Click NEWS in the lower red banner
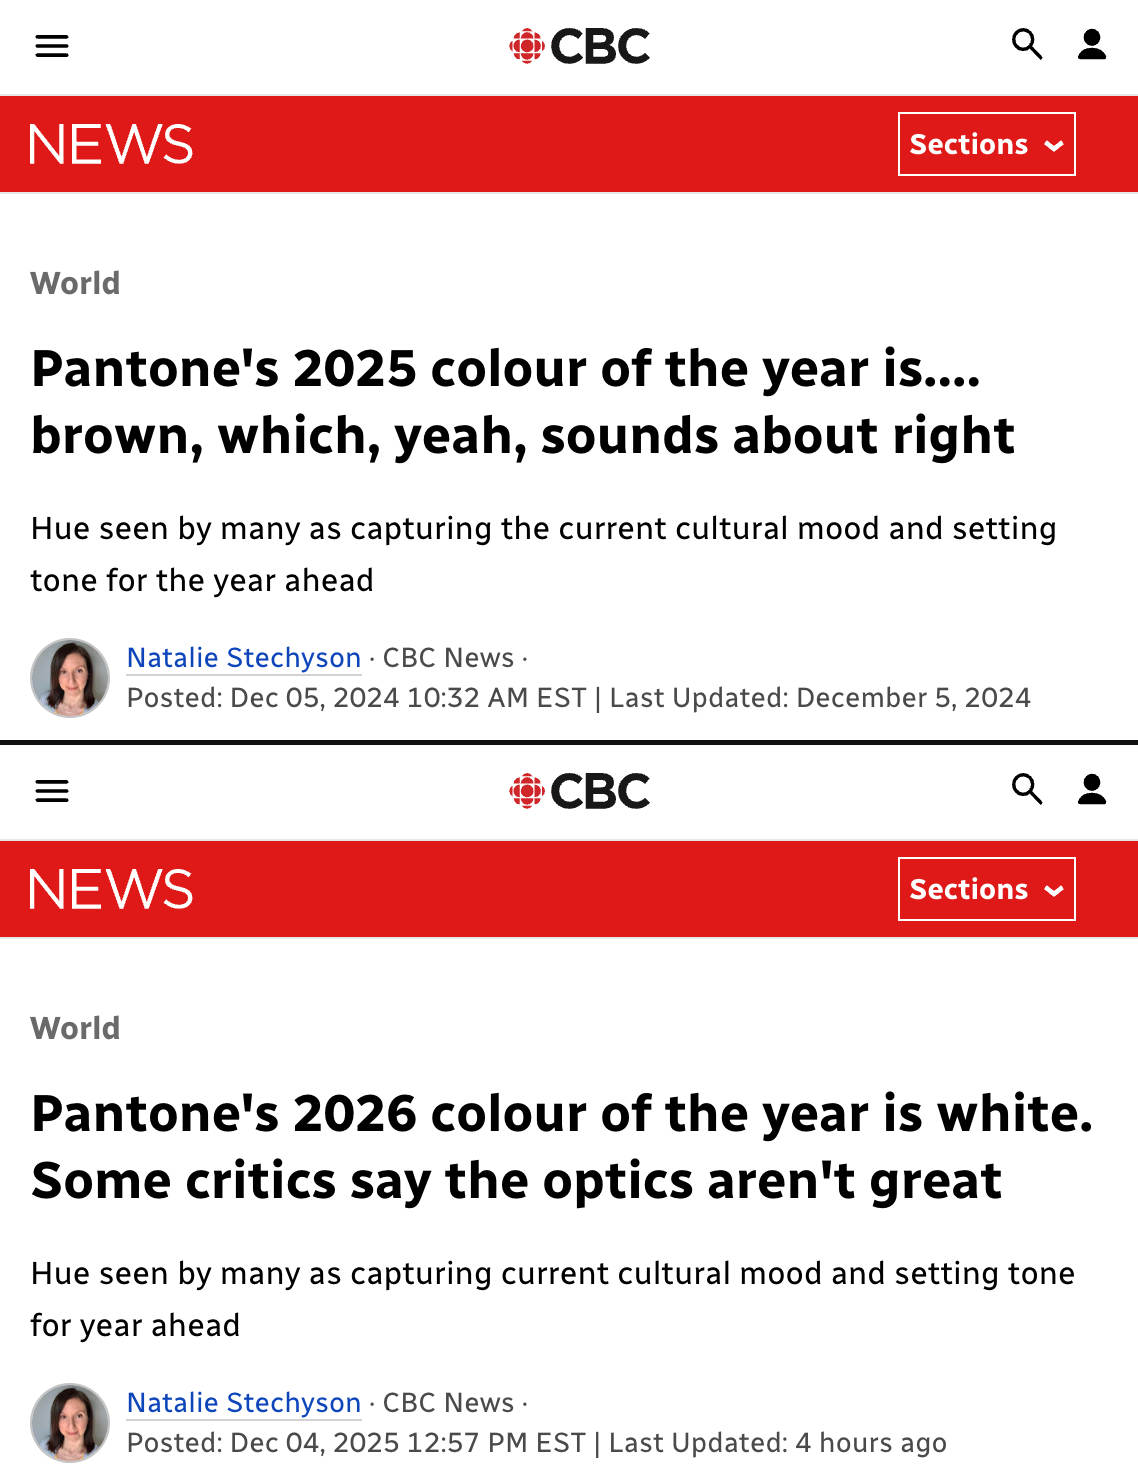 (111, 889)
